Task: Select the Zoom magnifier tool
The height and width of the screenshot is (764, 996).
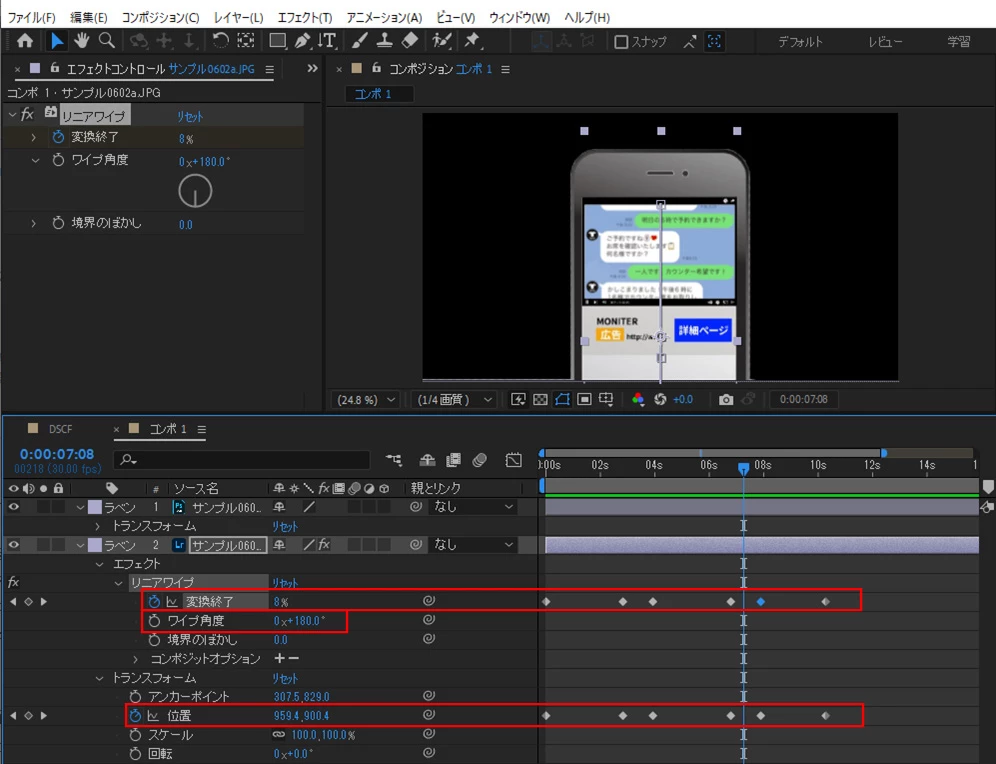Action: 107,41
